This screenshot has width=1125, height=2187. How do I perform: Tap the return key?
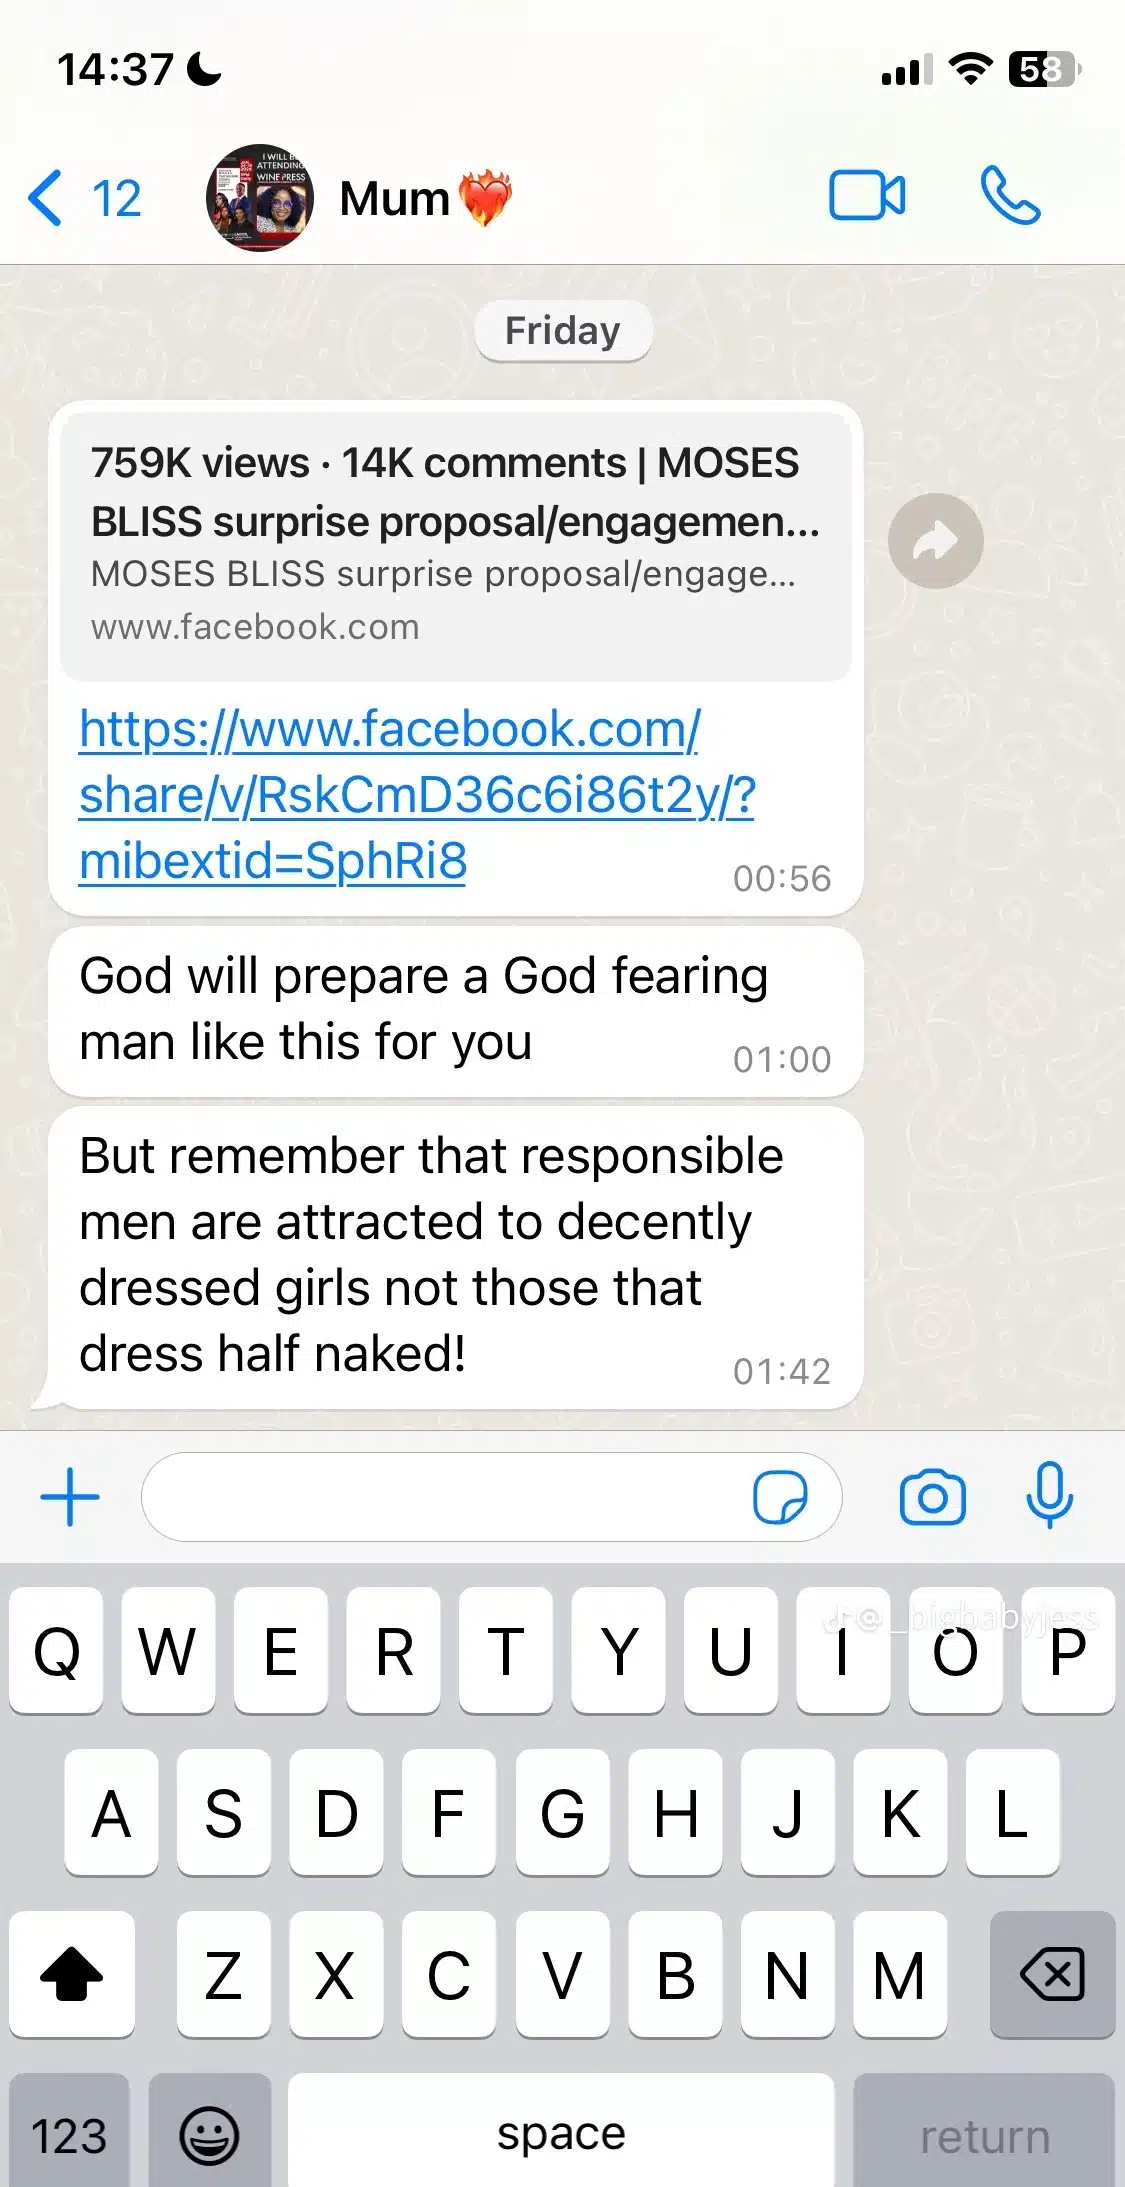click(985, 2135)
